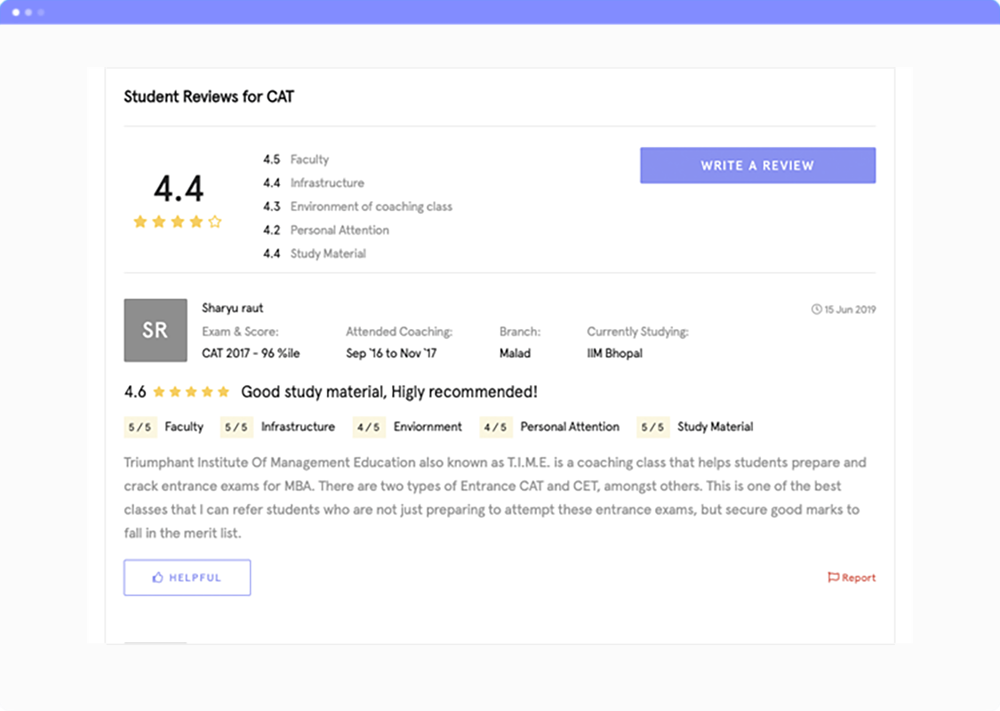Click the 5/5 badge beside Study Material
Screen dimensions: 1000x711
point(652,427)
